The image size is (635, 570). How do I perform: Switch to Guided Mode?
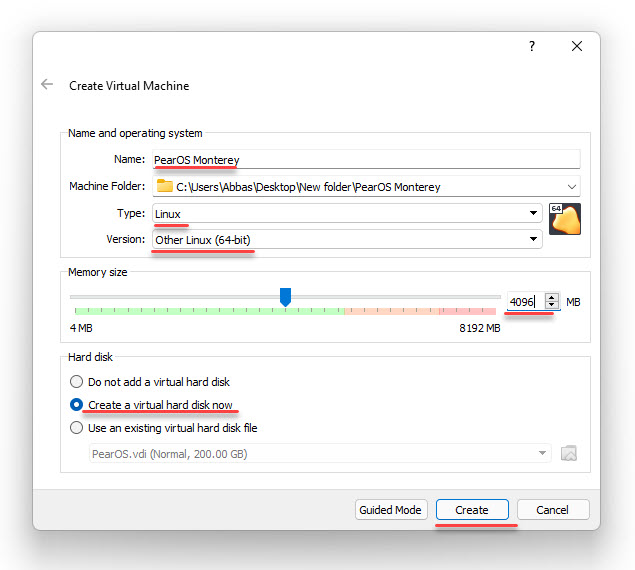[391, 510]
